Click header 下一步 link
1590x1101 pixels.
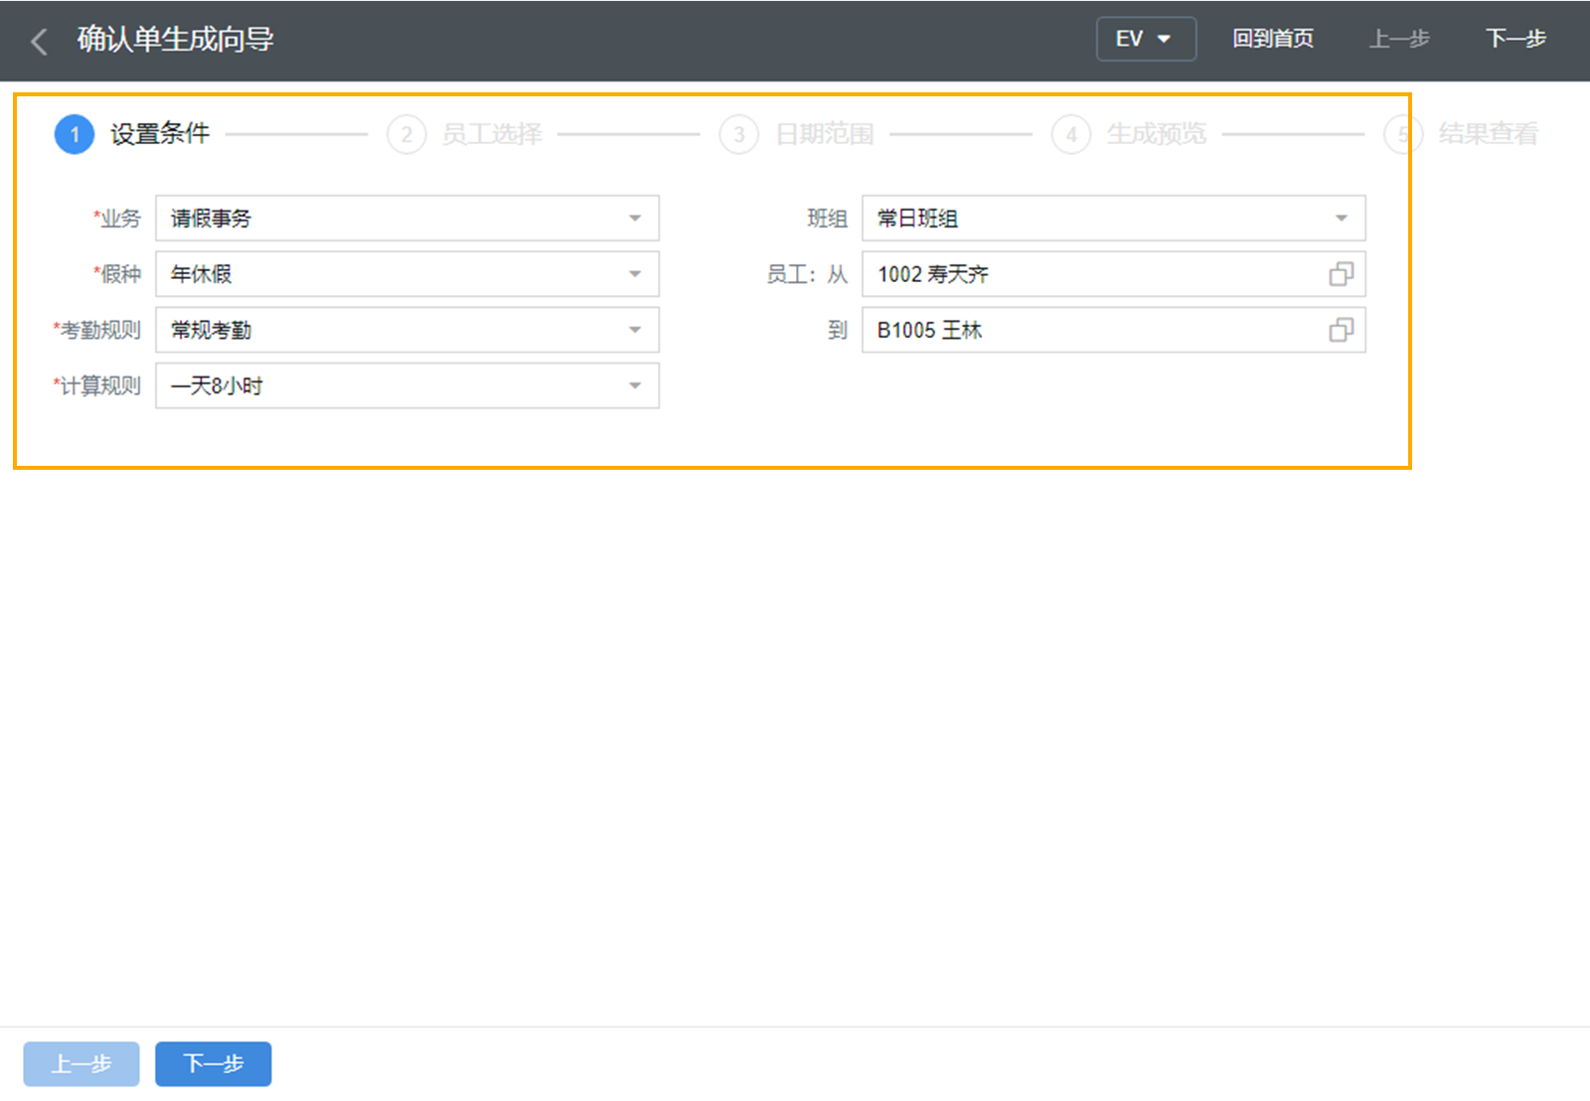(1515, 39)
